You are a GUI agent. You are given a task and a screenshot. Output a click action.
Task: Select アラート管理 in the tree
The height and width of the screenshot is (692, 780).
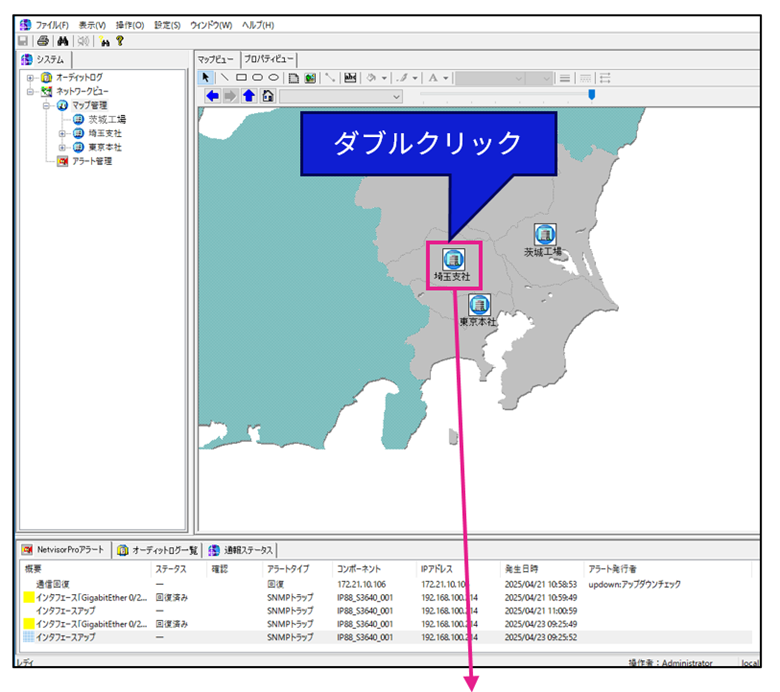(x=90, y=161)
